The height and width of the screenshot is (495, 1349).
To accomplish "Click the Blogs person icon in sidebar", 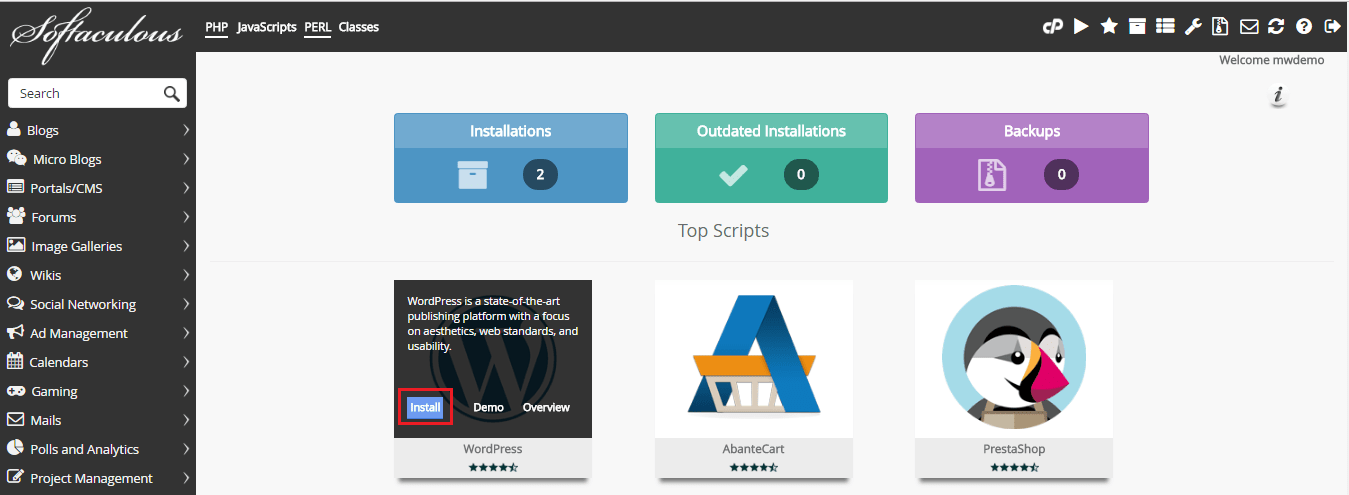I will pyautogui.click(x=14, y=129).
